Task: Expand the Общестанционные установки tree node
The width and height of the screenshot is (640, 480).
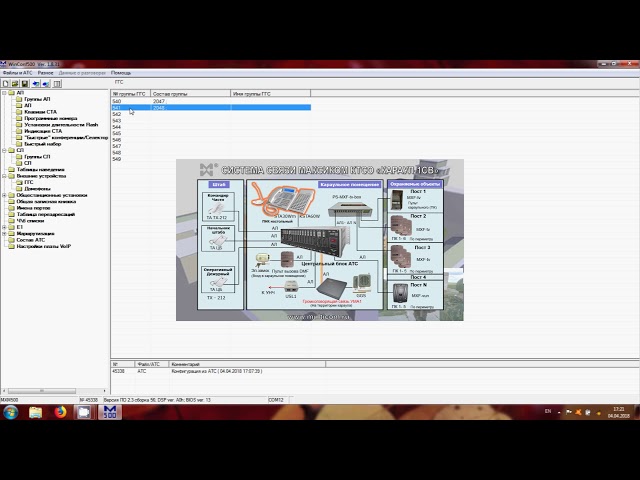Action: 4,195
